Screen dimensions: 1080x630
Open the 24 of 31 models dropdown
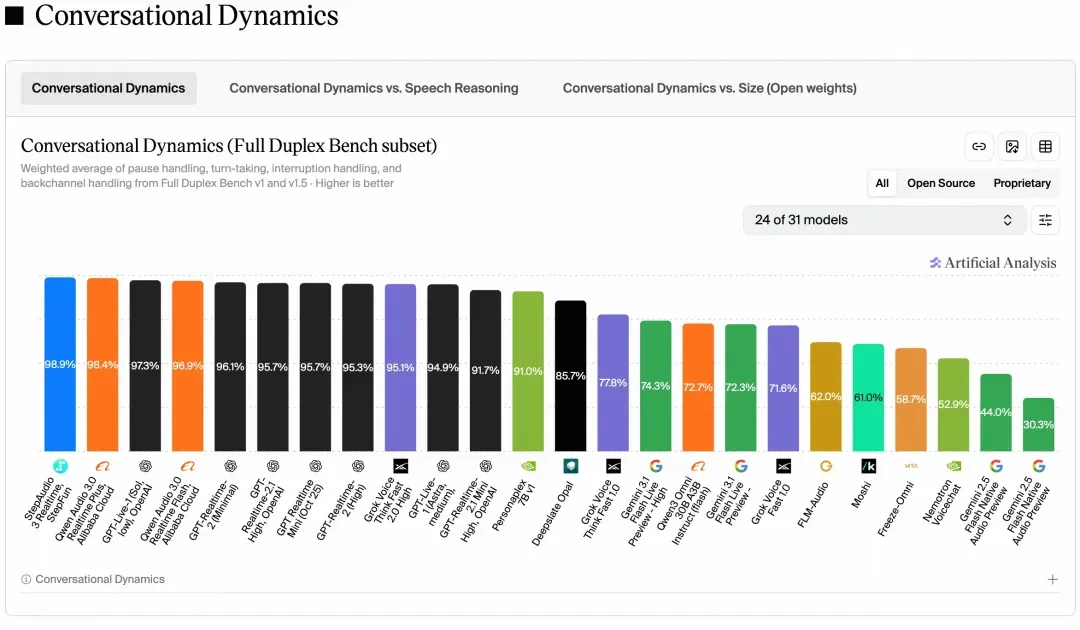click(x=884, y=220)
